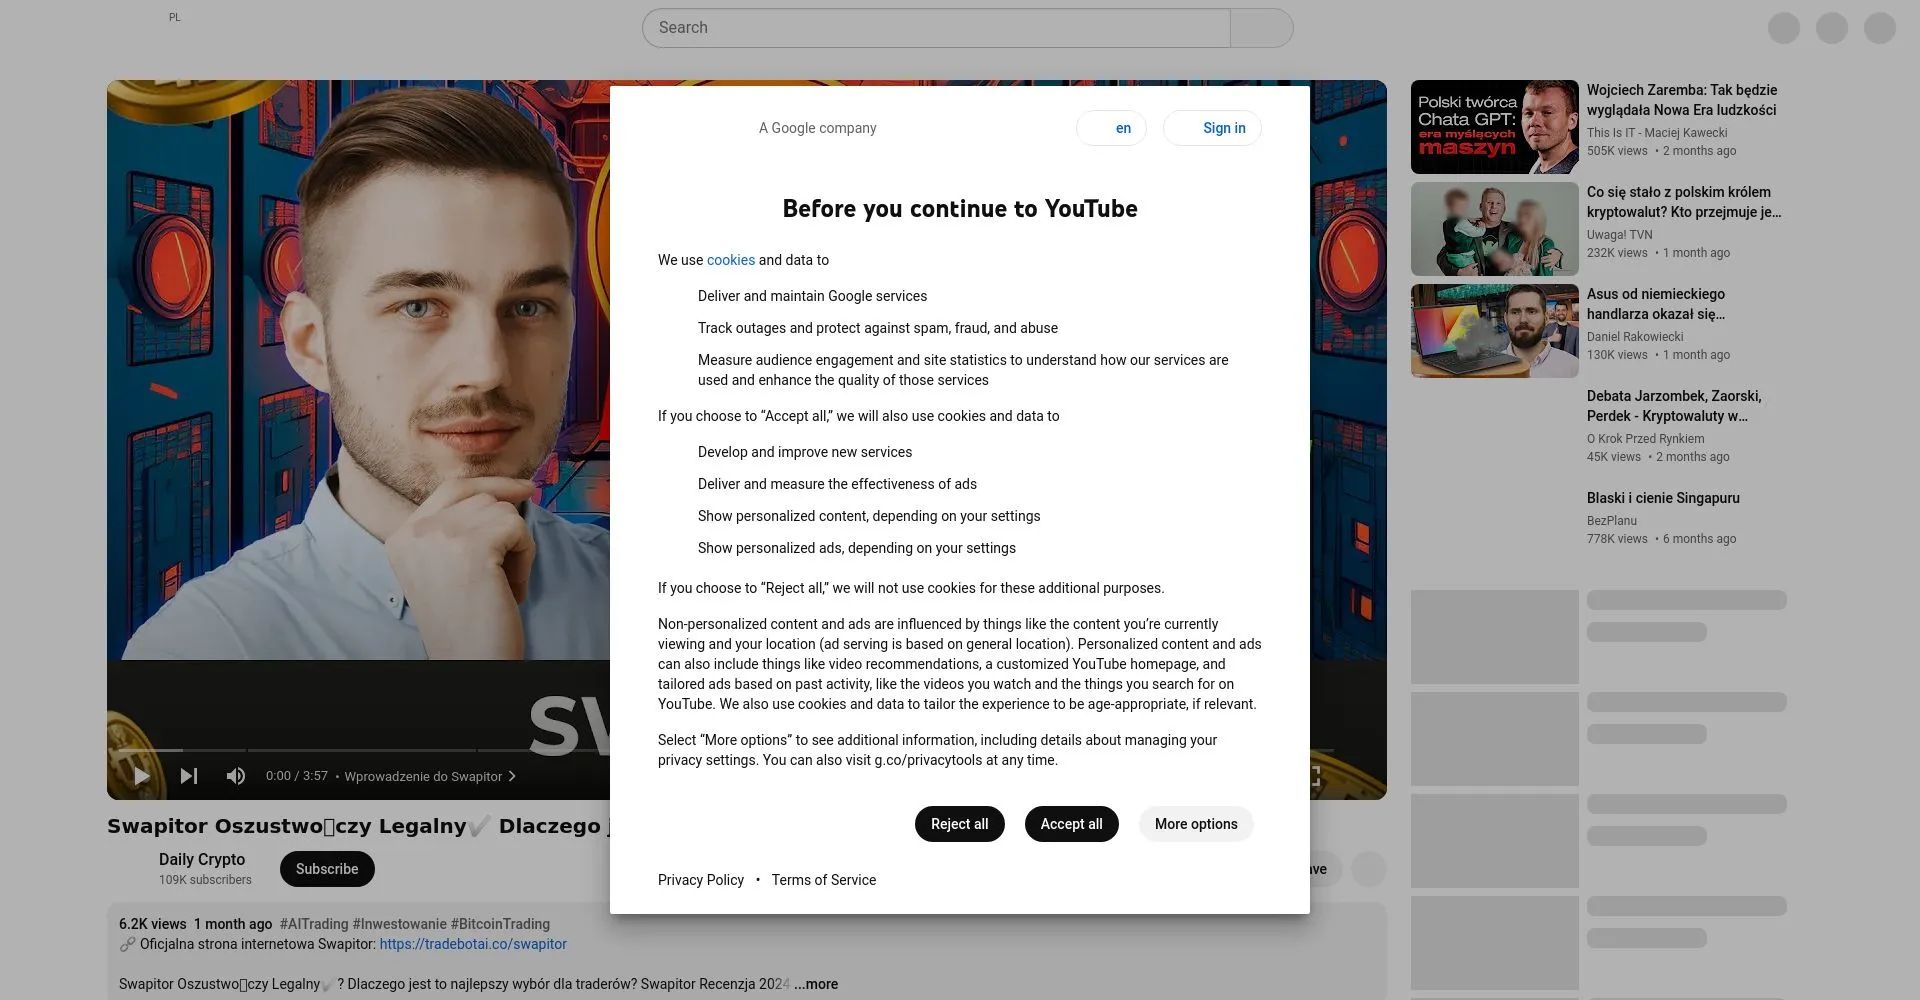Open Privacy Policy link

(x=701, y=880)
